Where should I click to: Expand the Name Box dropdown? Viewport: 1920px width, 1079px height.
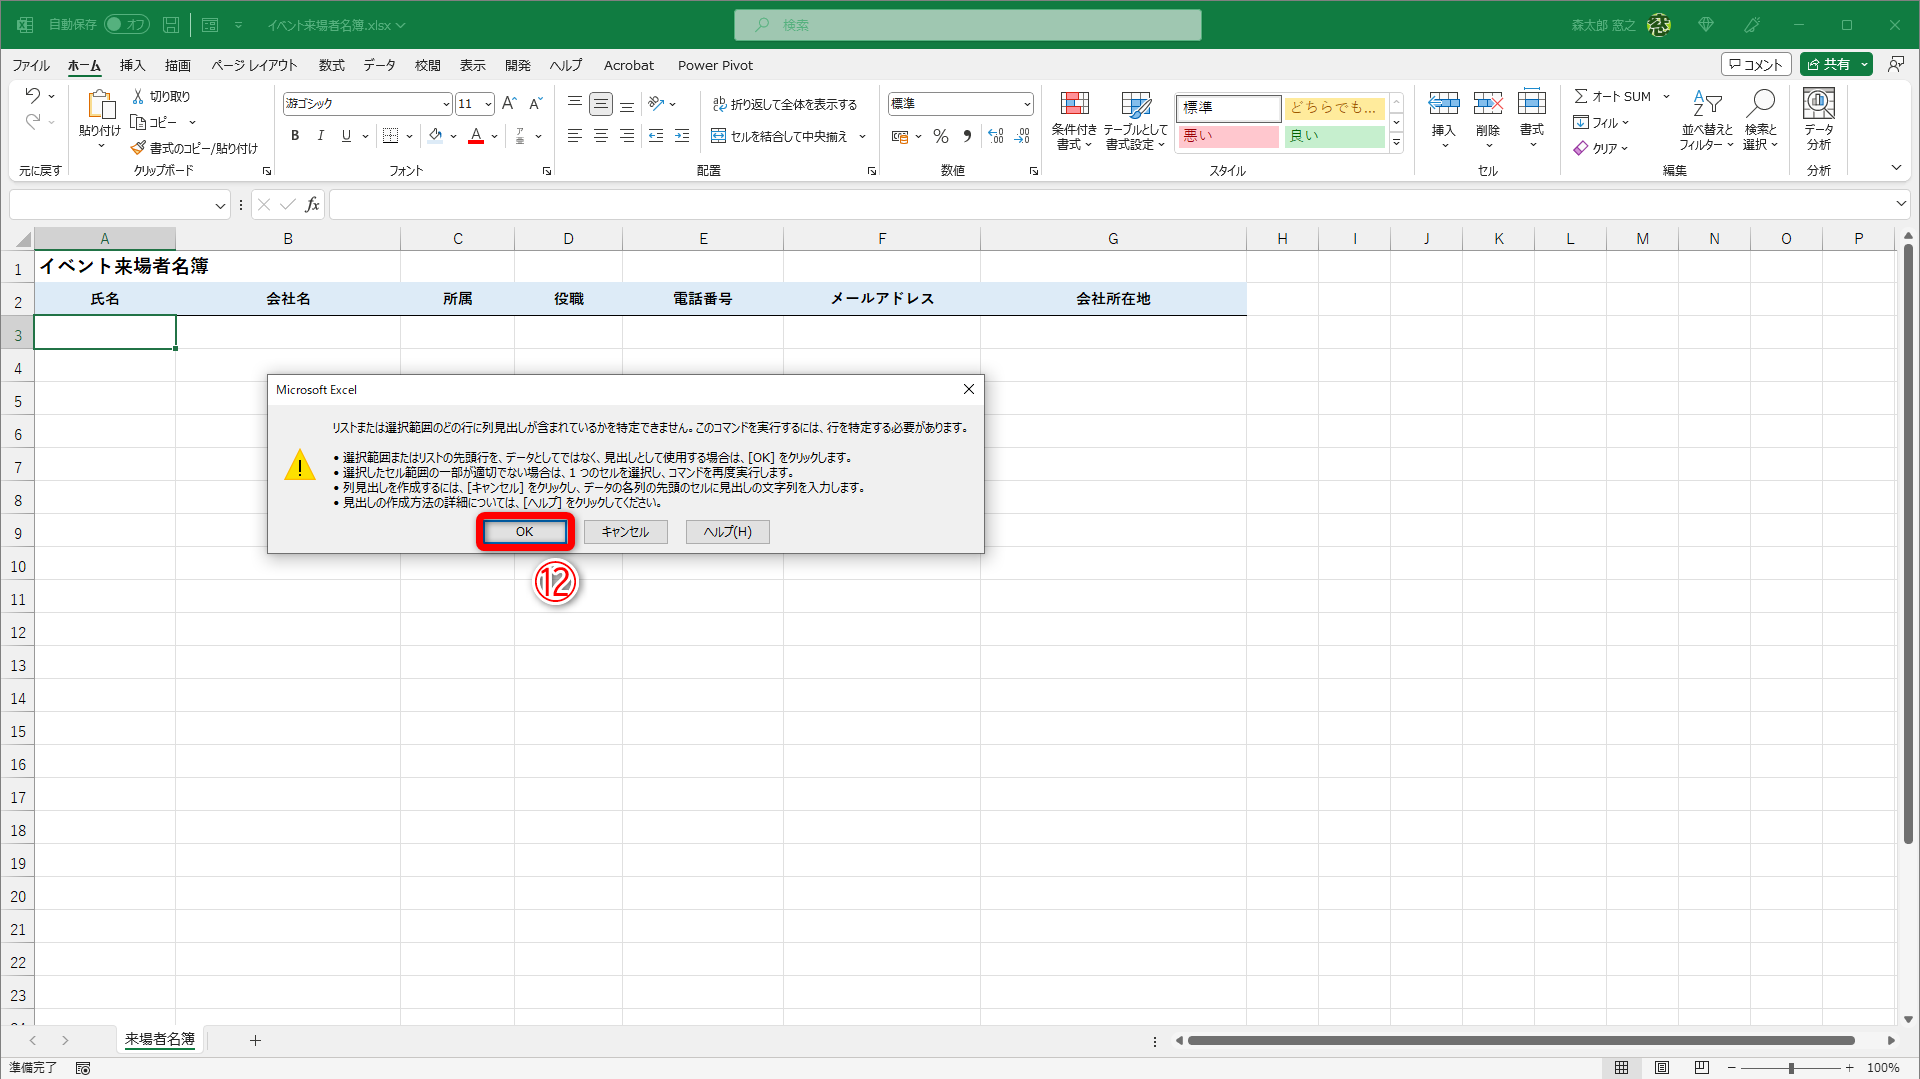tap(220, 206)
